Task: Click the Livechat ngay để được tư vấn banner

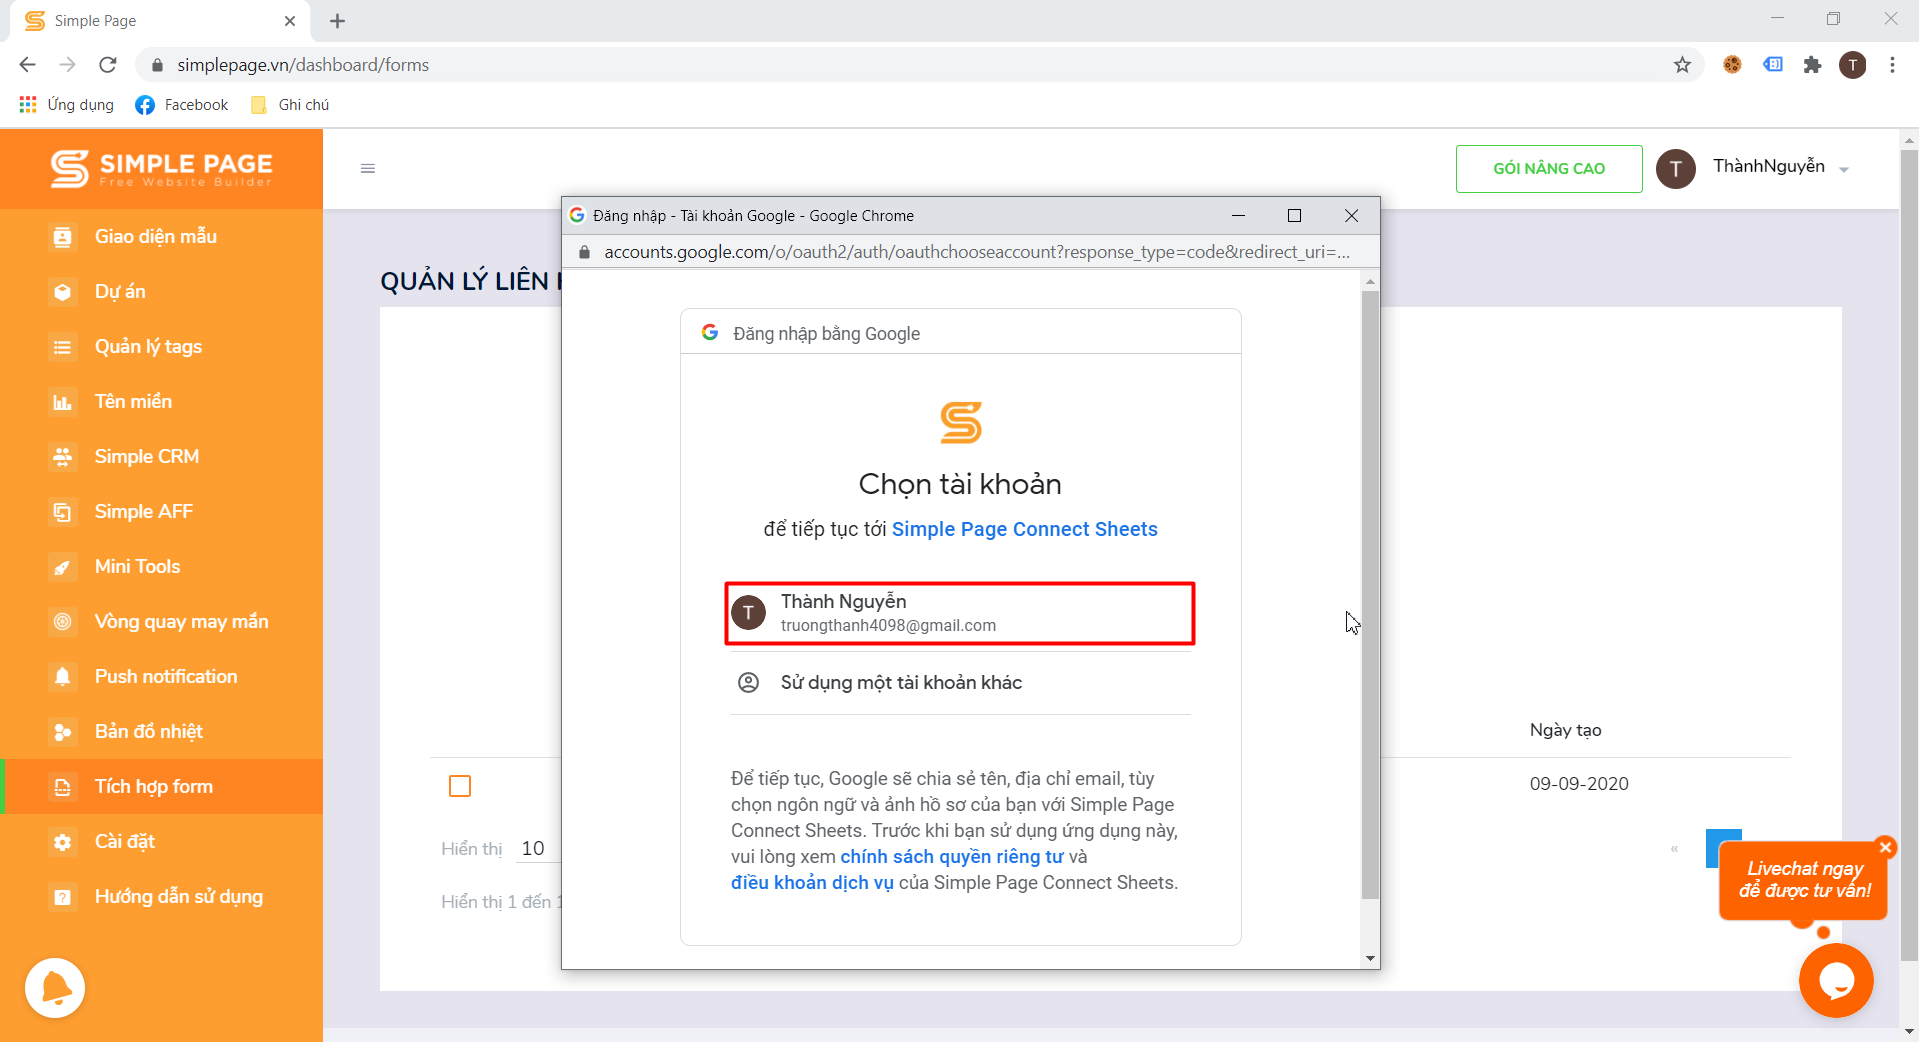Action: (1804, 880)
